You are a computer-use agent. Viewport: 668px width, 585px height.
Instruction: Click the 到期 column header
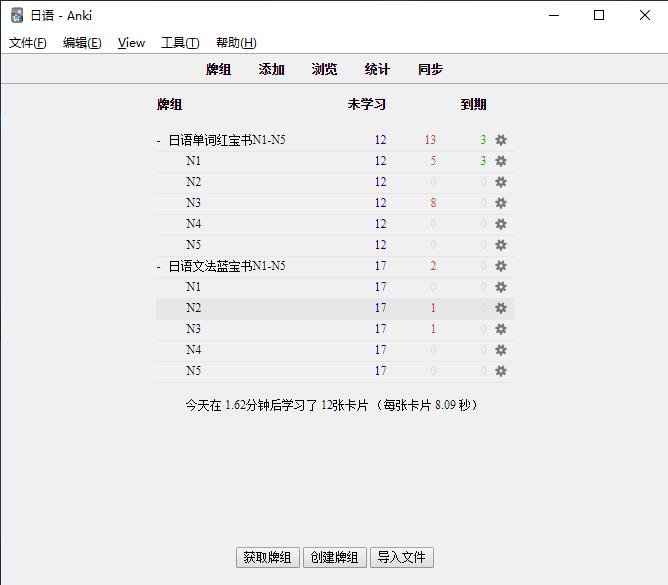coord(473,104)
